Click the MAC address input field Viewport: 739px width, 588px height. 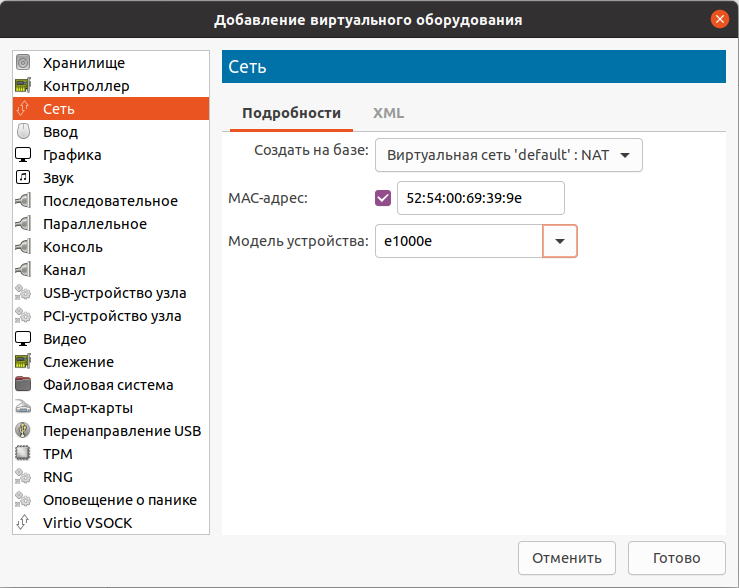coord(481,198)
